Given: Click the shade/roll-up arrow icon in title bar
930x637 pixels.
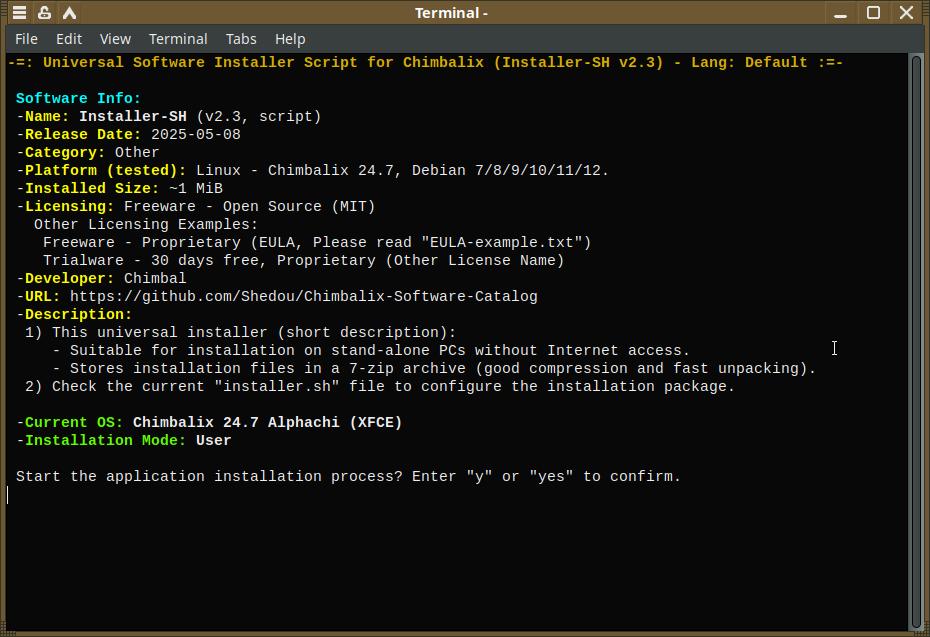Looking at the screenshot, I should 69,13.
